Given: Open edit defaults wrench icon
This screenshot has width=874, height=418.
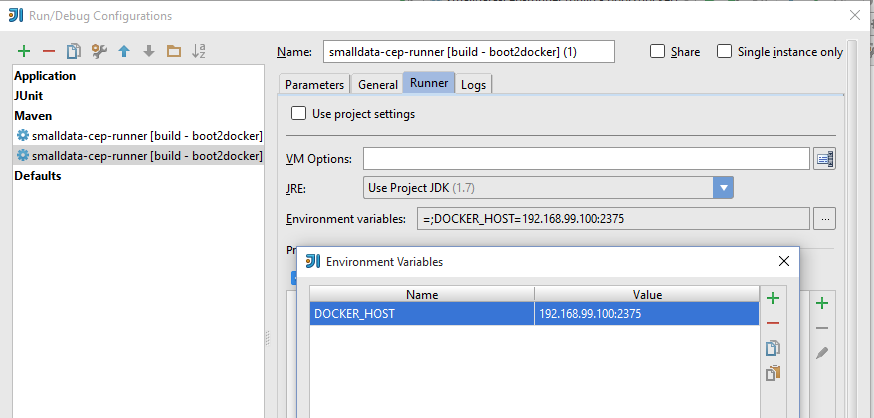Looking at the screenshot, I should [x=98, y=51].
